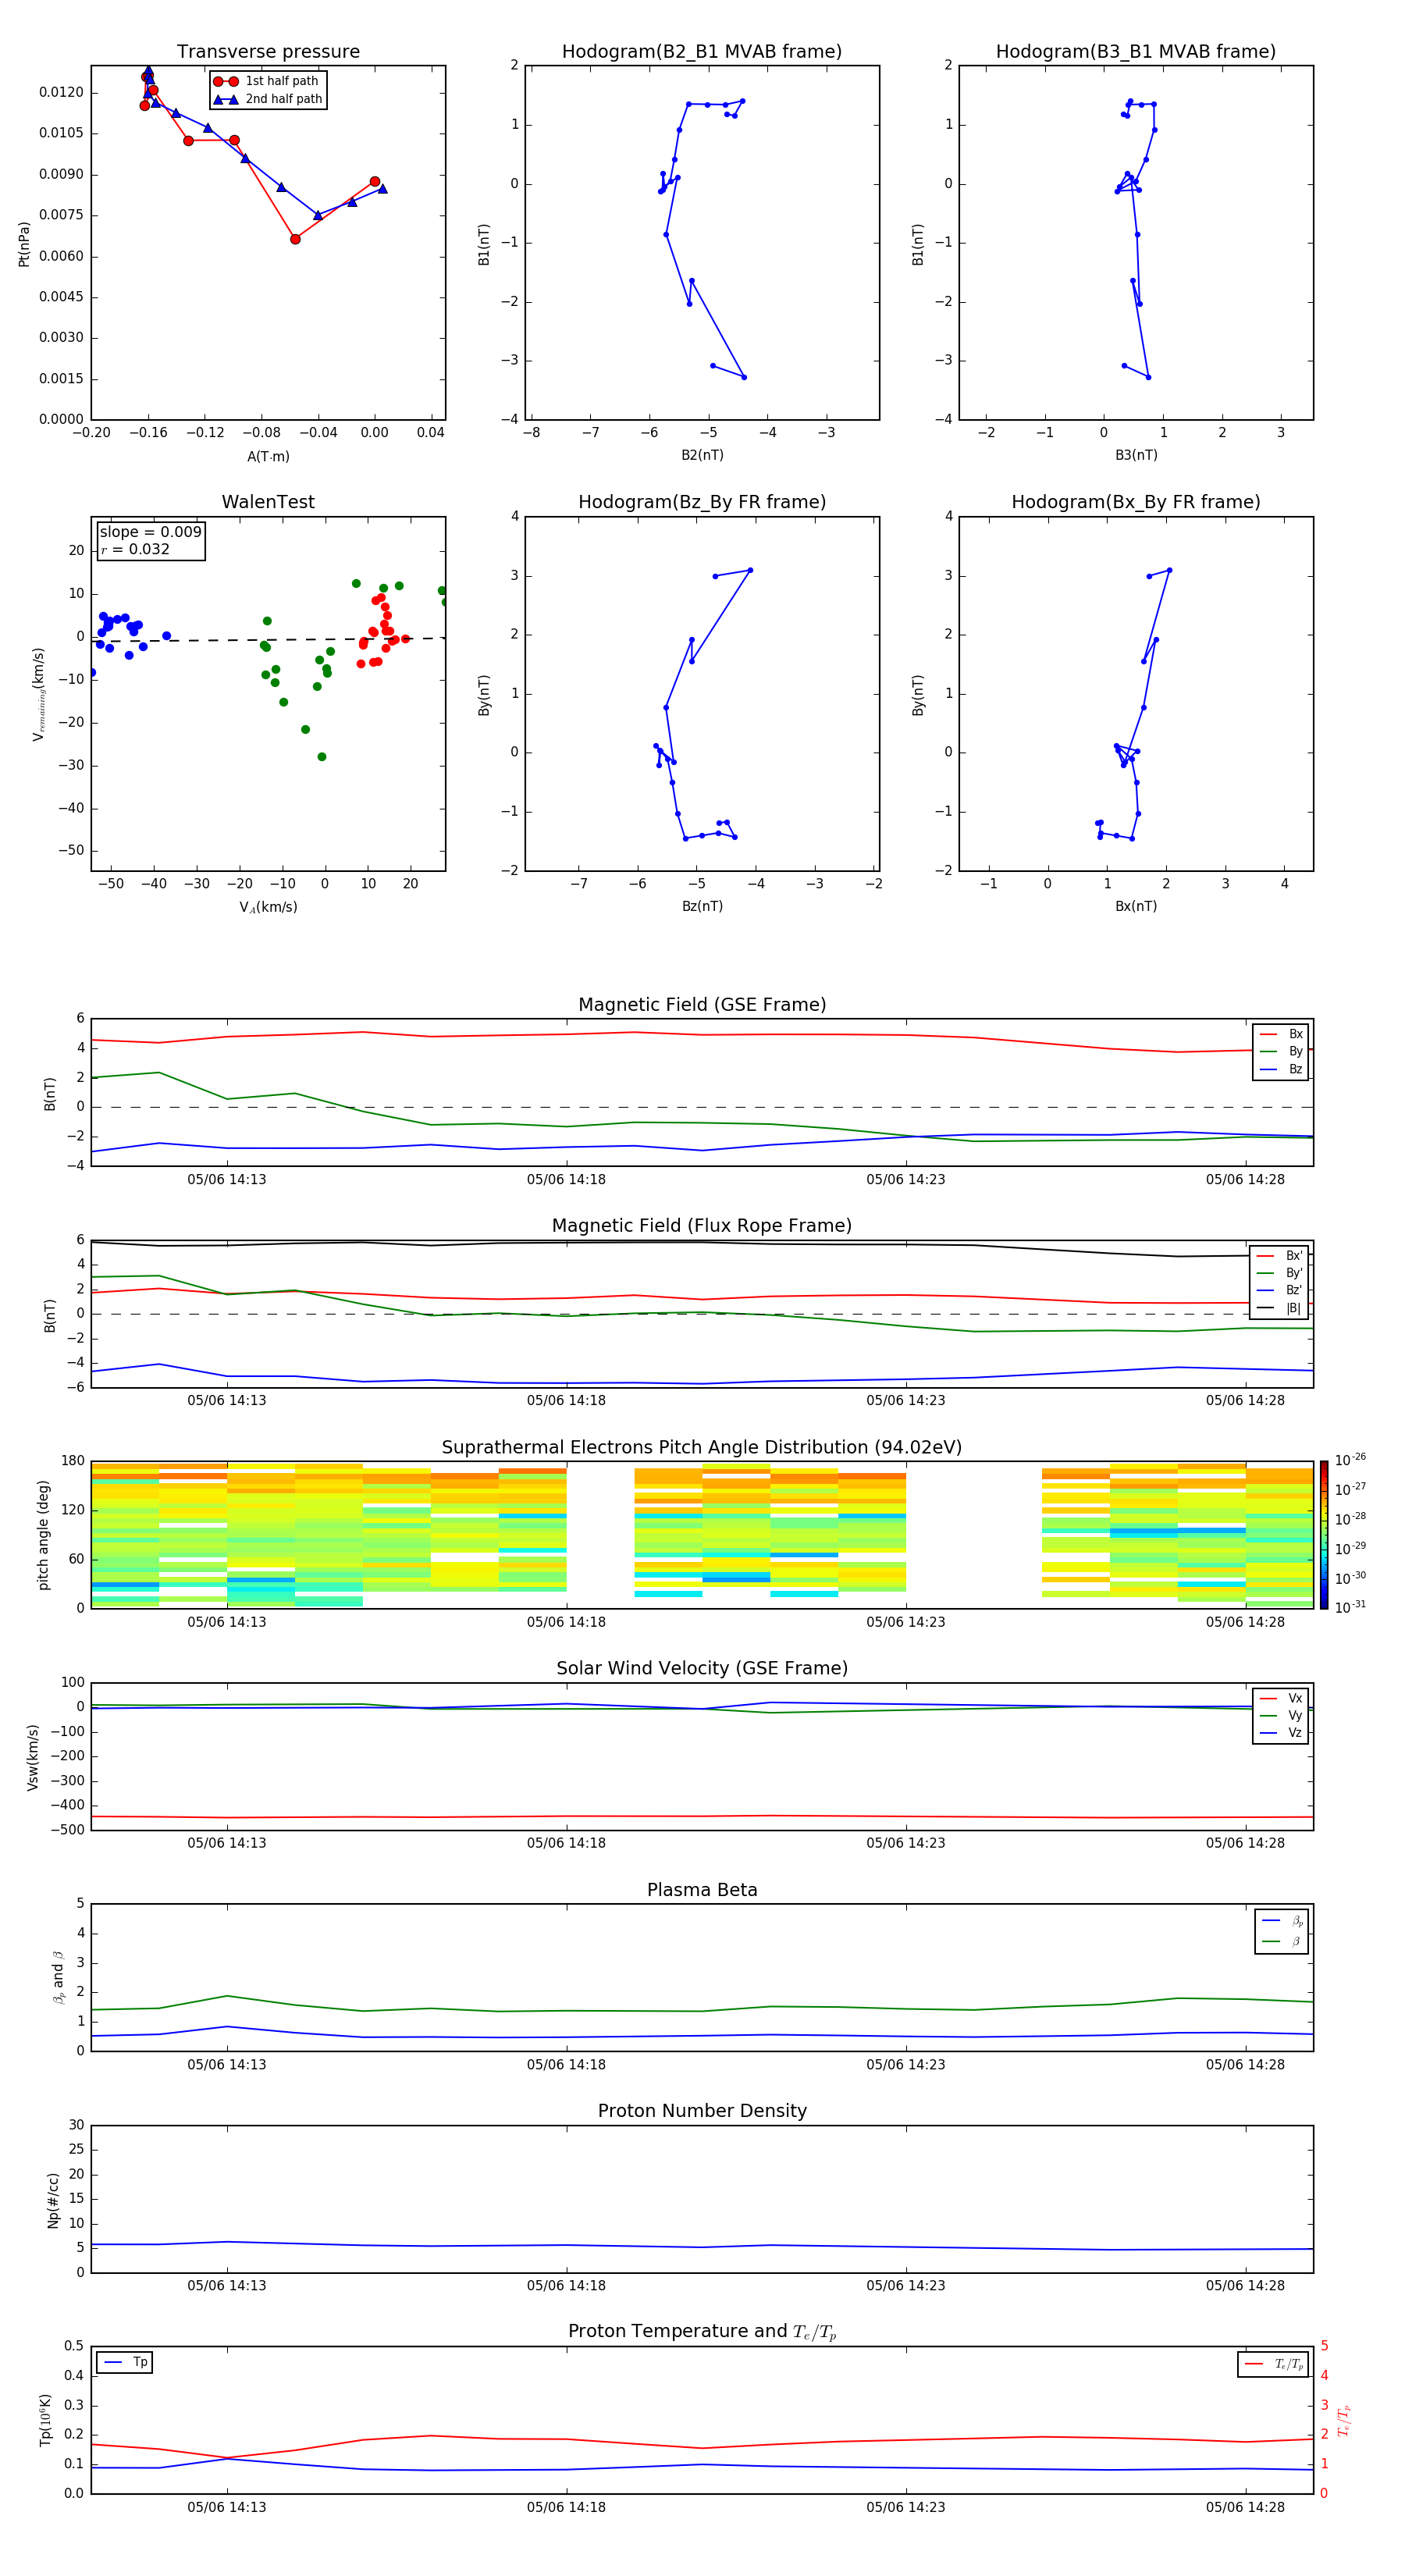
Task: Click the "A(T·m)" x-axis label
Action: pyautogui.click(x=268, y=457)
